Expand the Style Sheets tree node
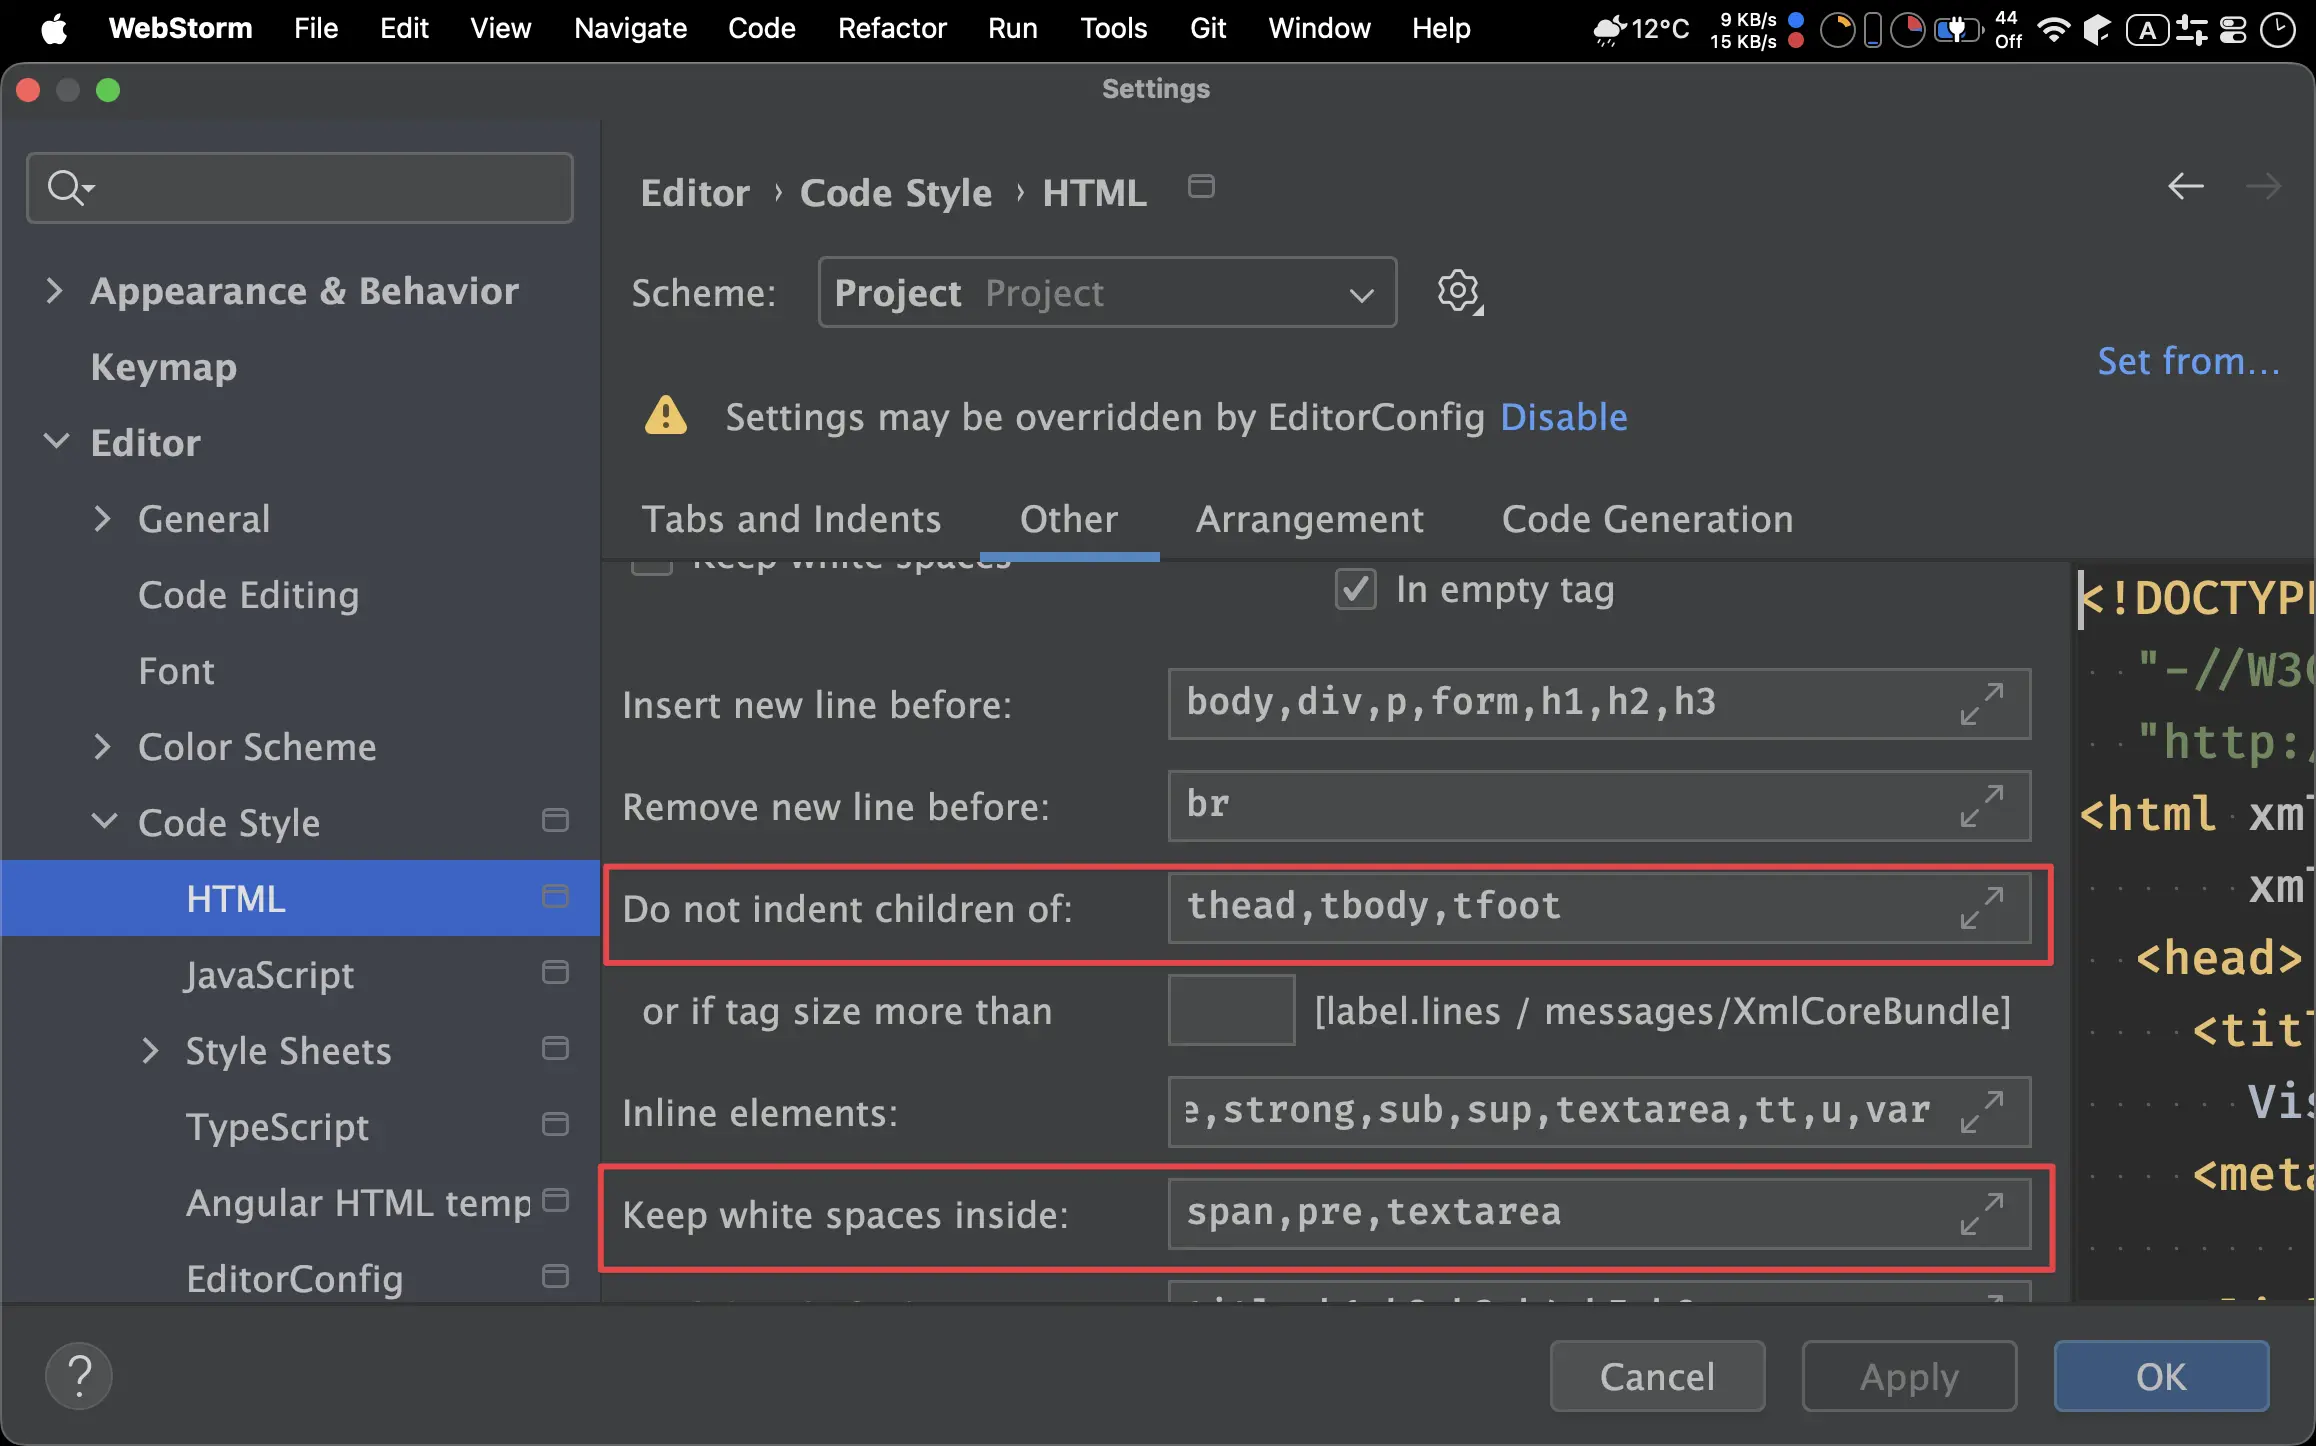The width and height of the screenshot is (2316, 1446). 150,1050
